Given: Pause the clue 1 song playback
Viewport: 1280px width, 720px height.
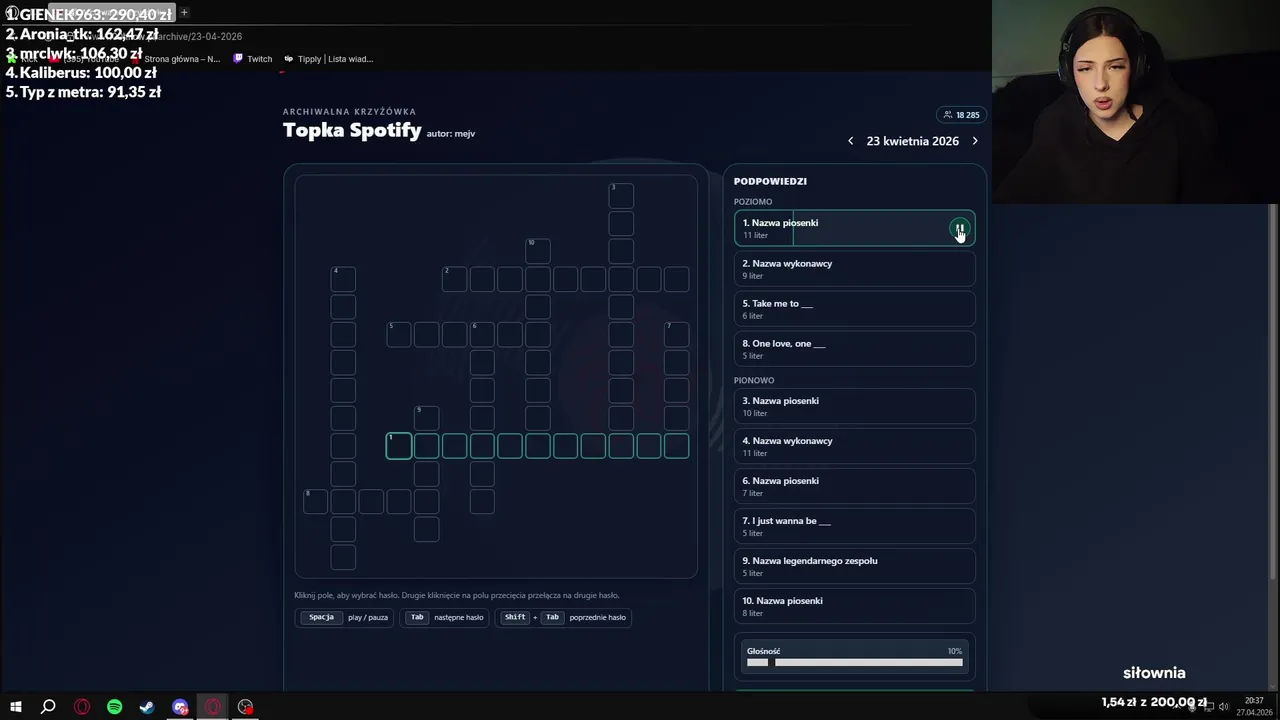Looking at the screenshot, I should (959, 229).
